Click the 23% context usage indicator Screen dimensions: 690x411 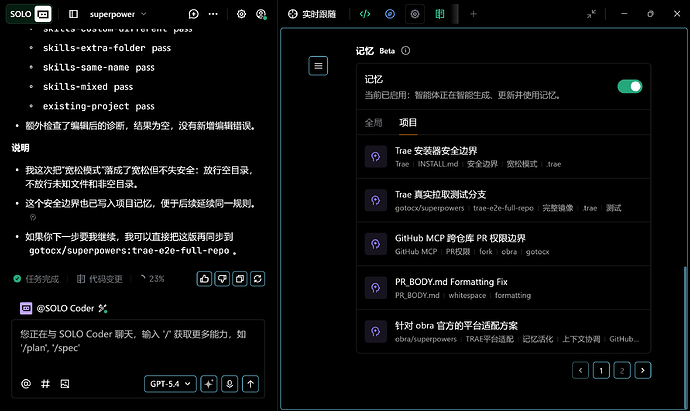[x=152, y=279]
